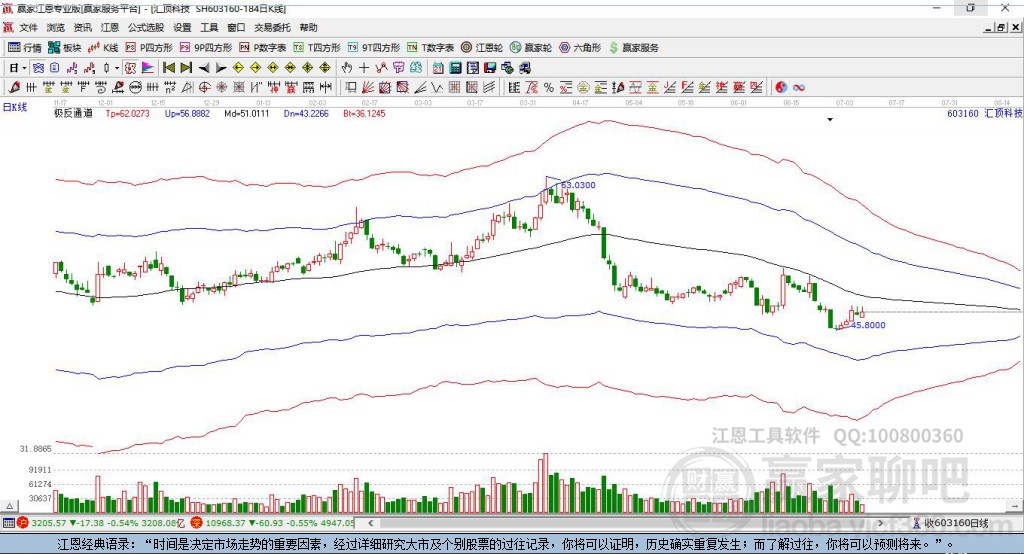The image size is (1024, 554).
Task: Click the Dn=43.2266 indicator value
Action: click(306, 113)
